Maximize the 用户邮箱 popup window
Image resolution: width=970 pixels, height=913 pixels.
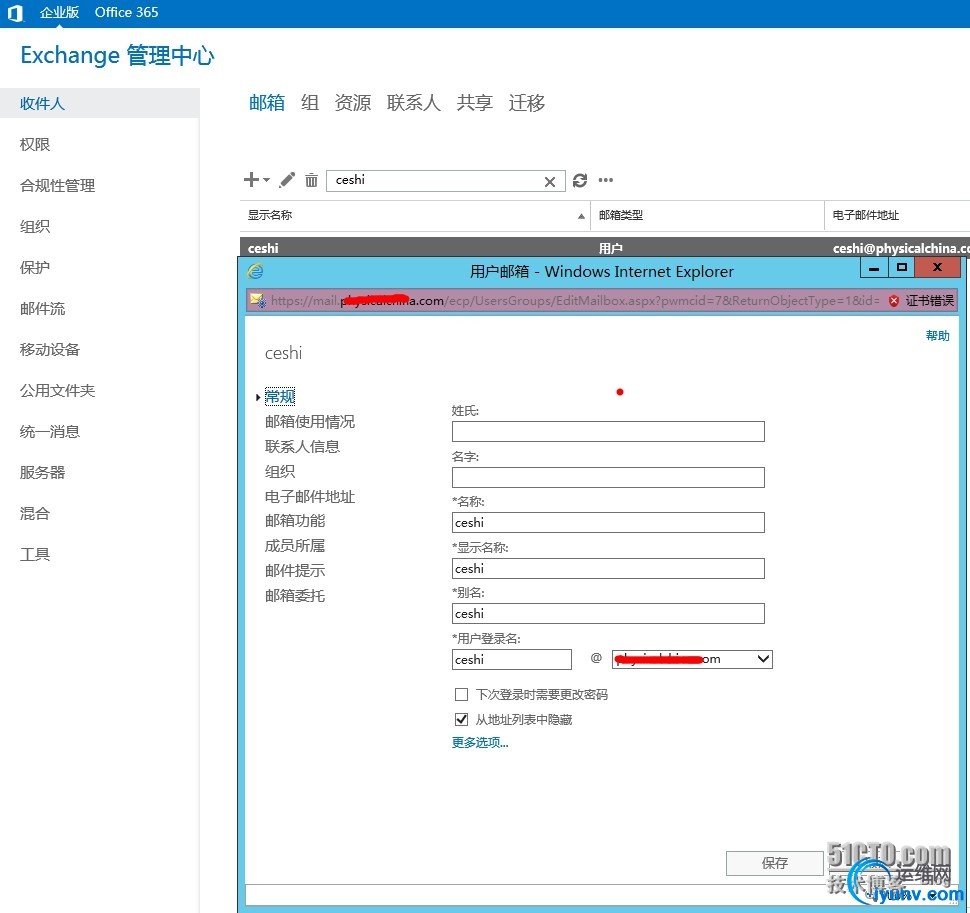(902, 268)
